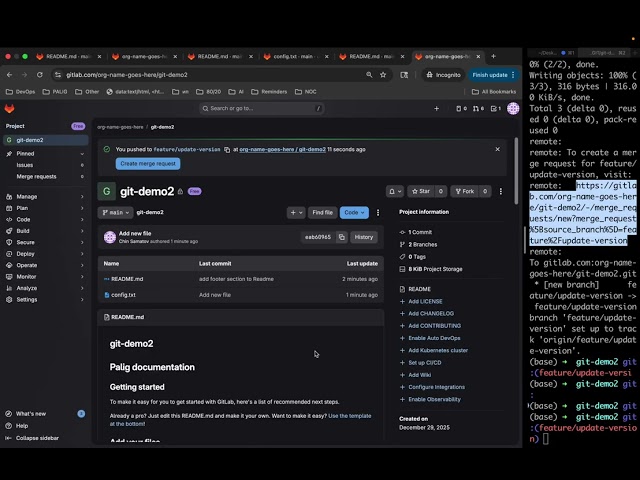
Task: Open the issues counter icon in header
Action: pyautogui.click(x=461, y=109)
